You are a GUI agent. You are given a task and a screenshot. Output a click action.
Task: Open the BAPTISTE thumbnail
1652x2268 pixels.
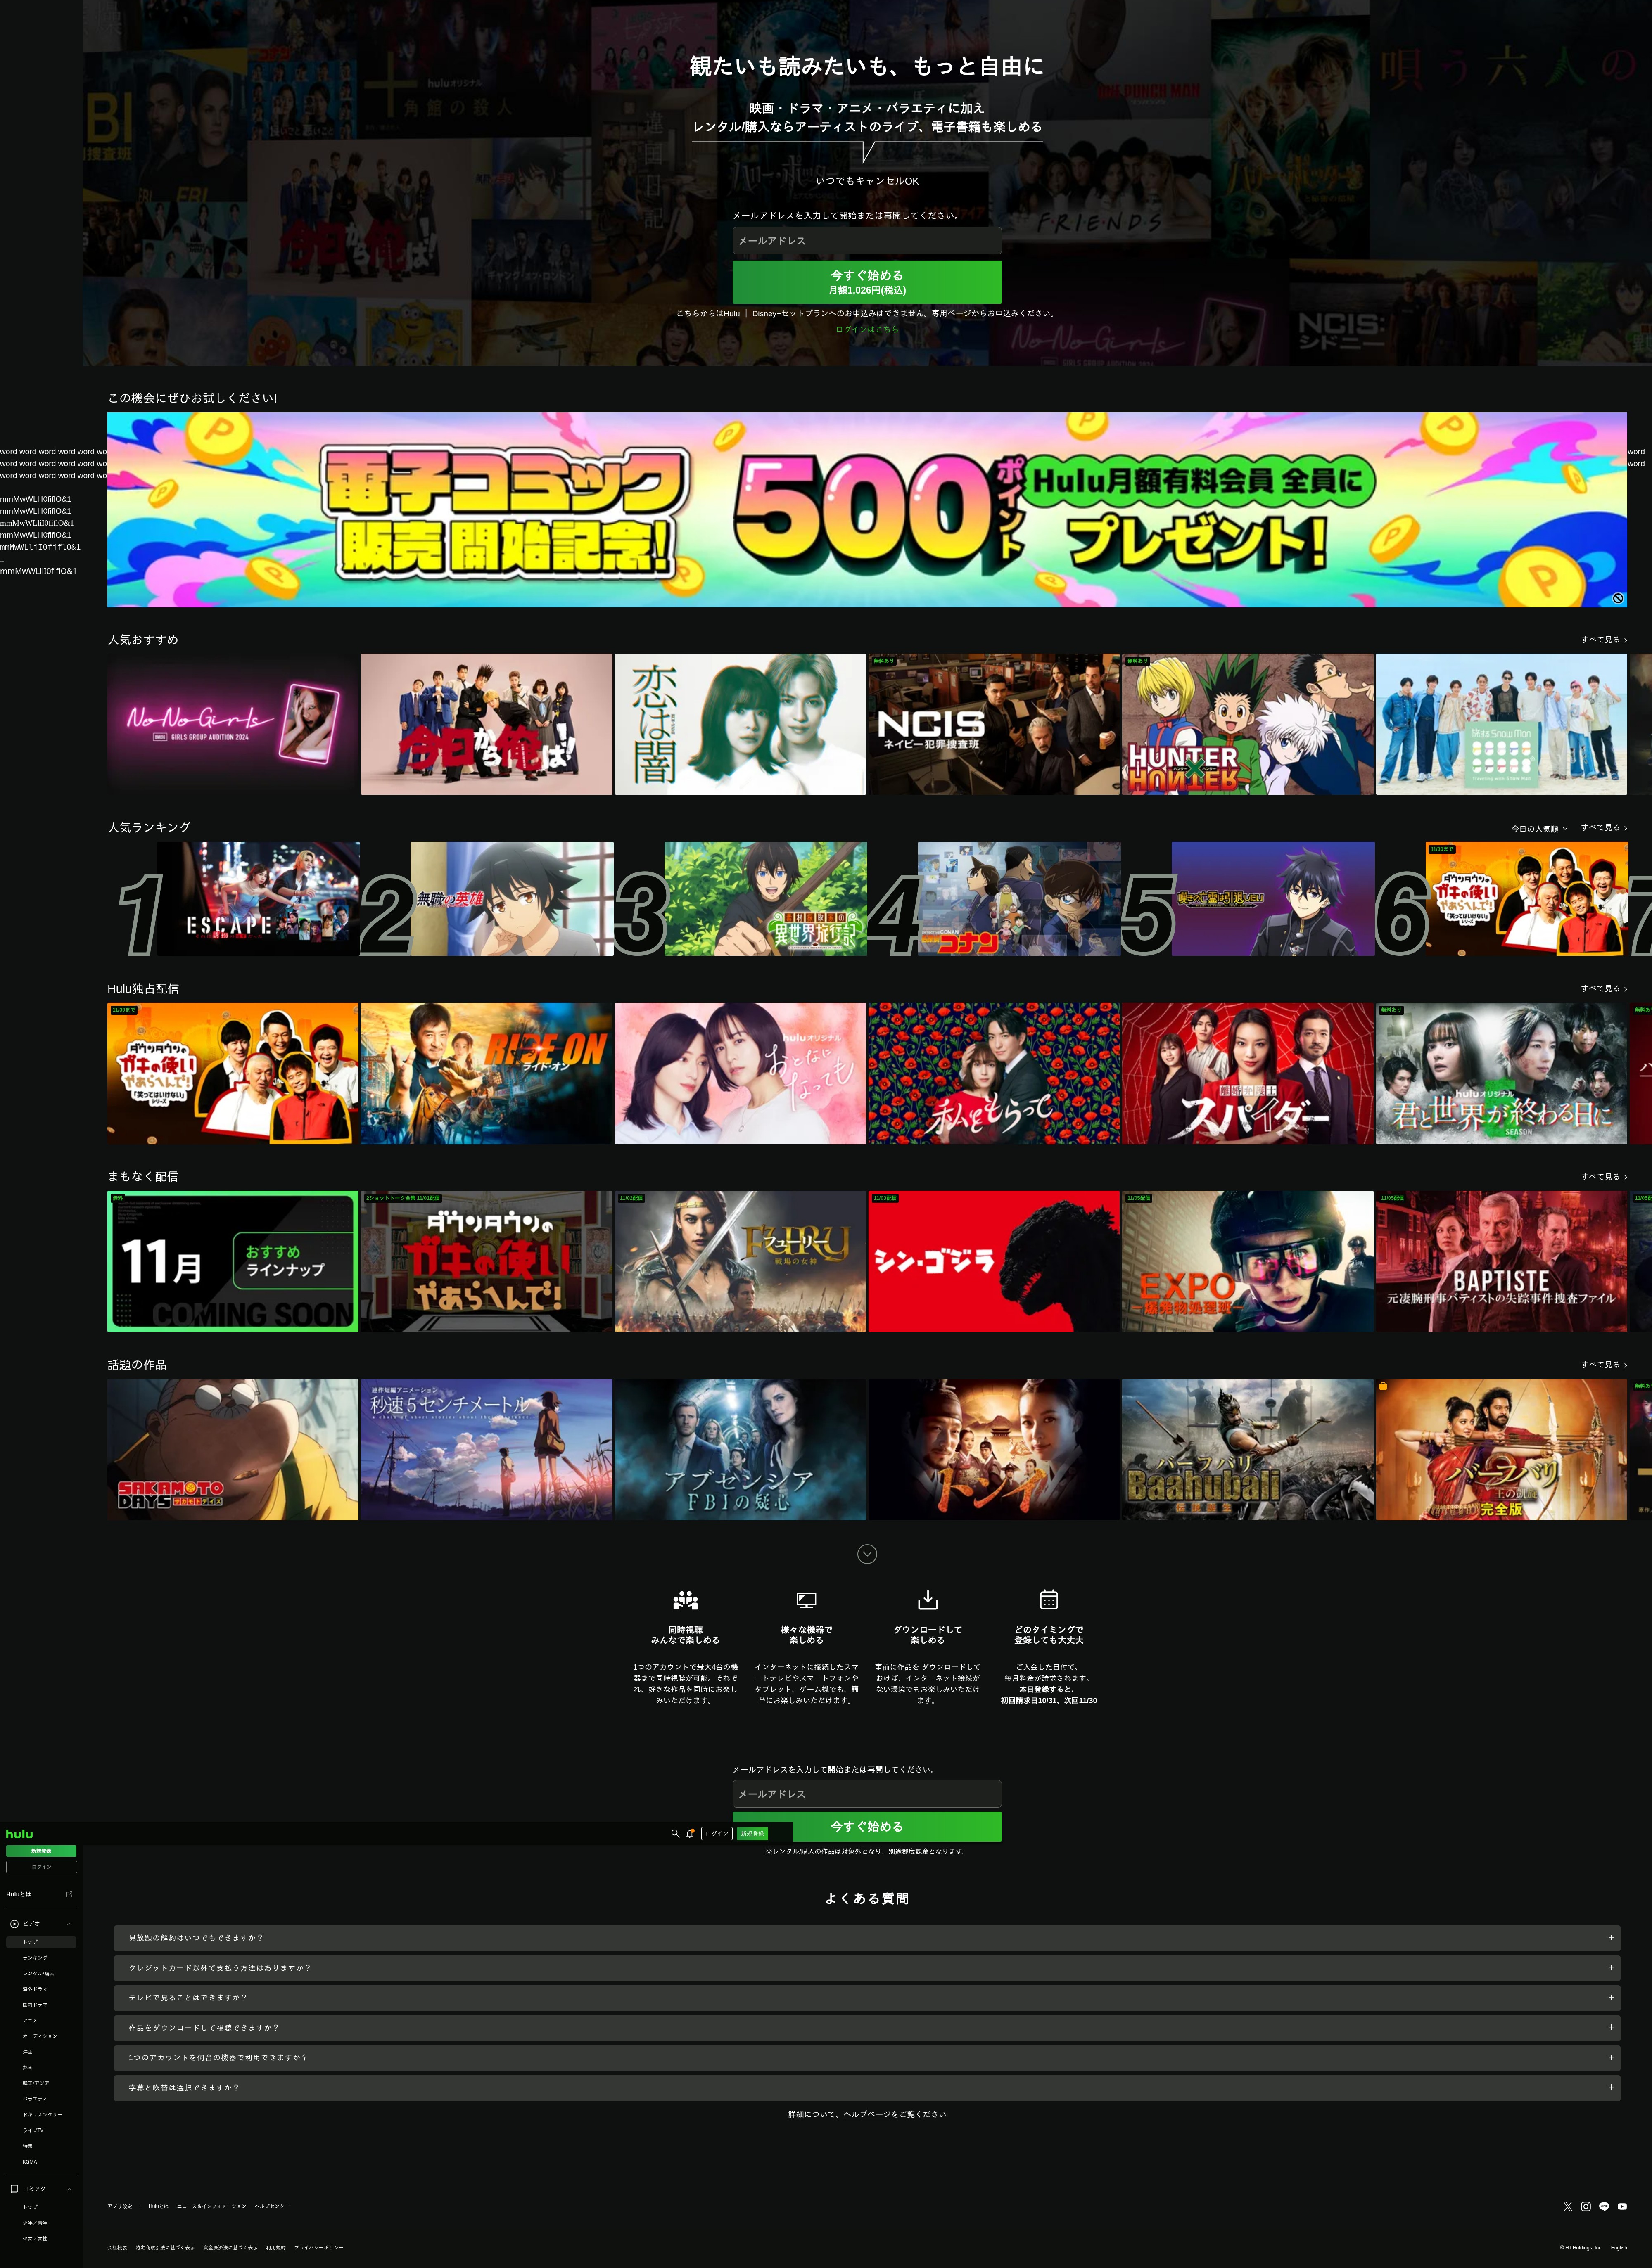click(1501, 1261)
